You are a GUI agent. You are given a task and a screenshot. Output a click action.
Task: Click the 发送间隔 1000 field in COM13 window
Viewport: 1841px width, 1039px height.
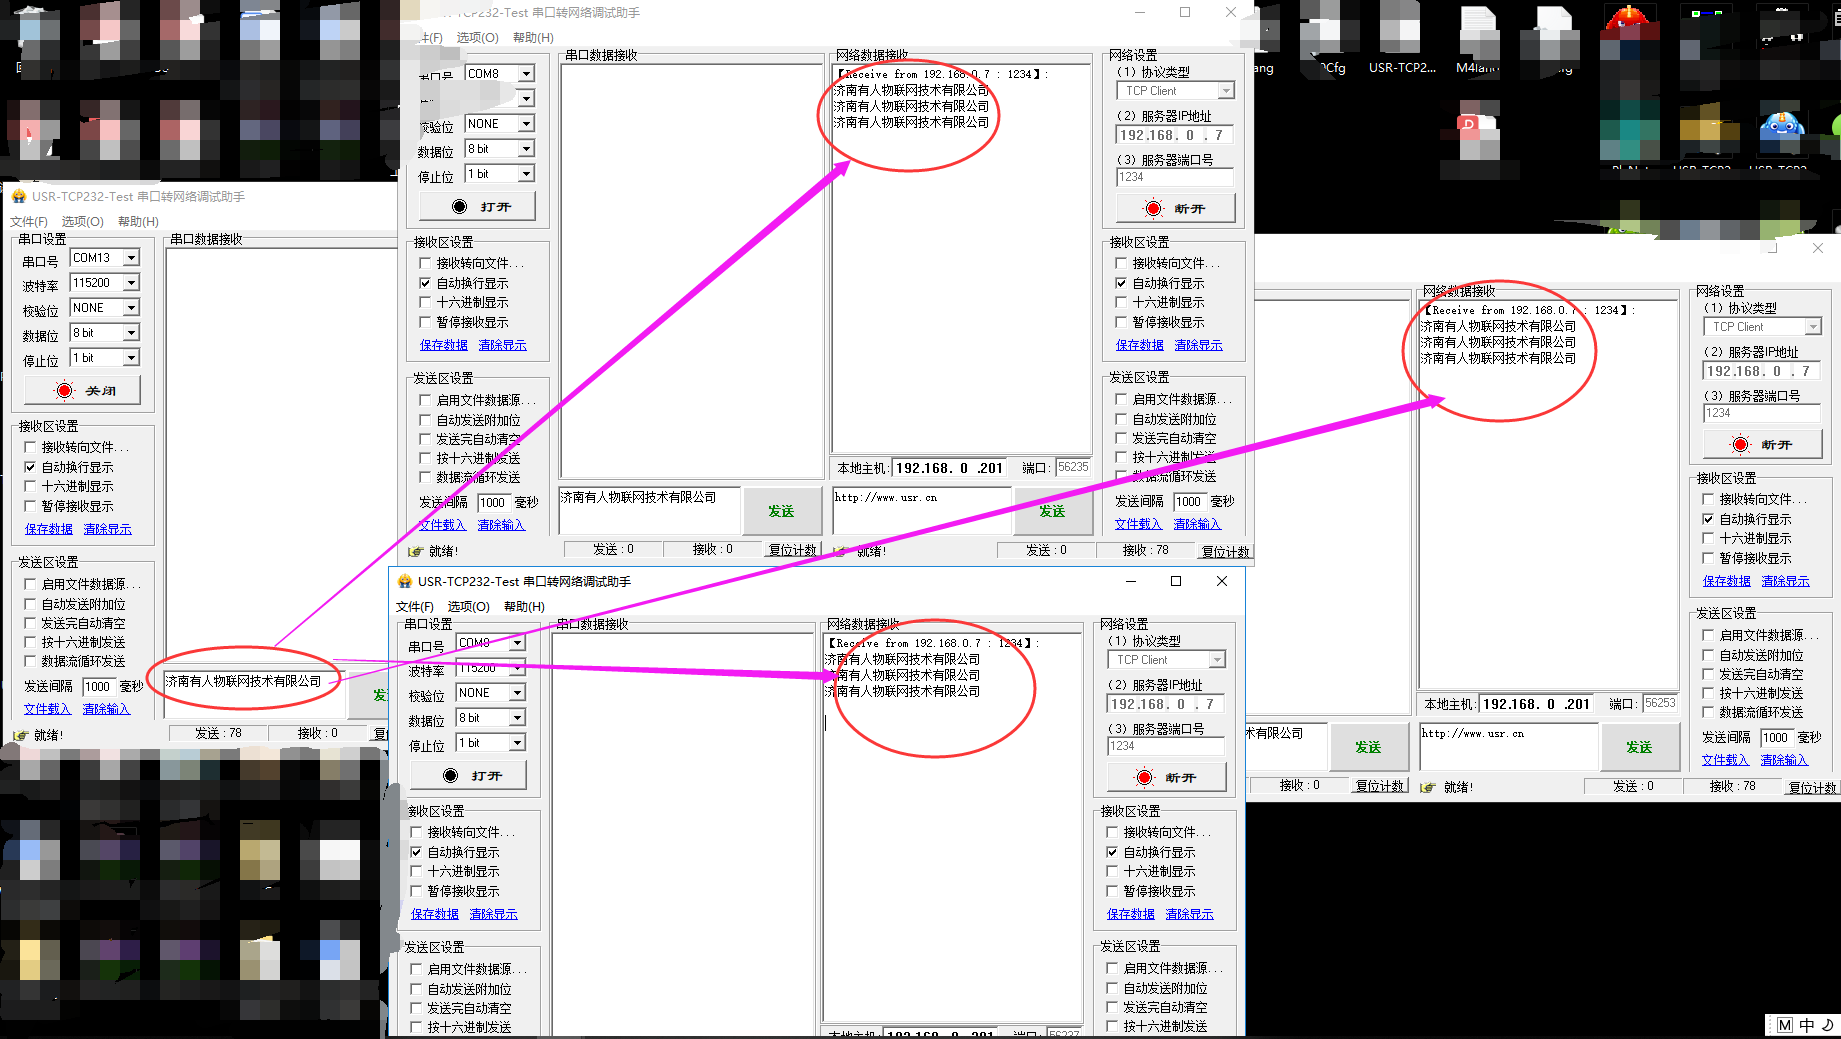(98, 686)
